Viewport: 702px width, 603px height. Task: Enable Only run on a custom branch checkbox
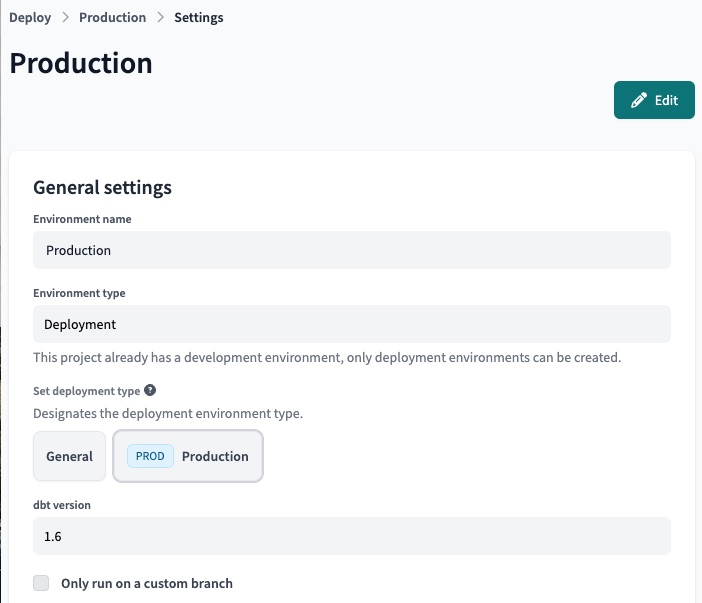pyautogui.click(x=41, y=583)
